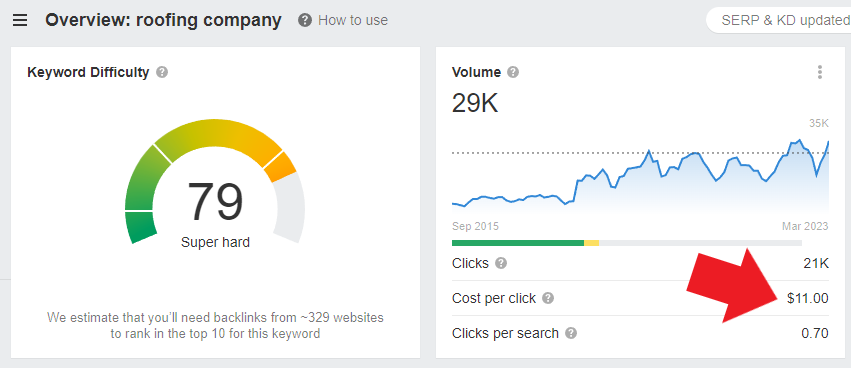Click the Keyword Difficulty heading
The image size is (851, 368).
click(88, 72)
